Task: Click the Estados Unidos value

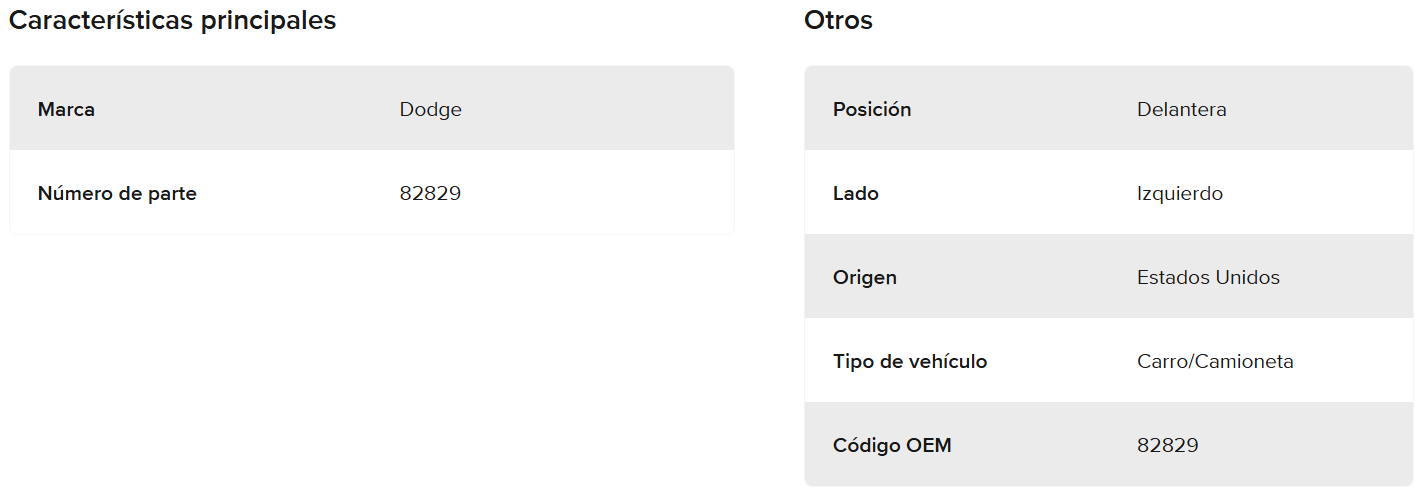Action: pos(1208,277)
